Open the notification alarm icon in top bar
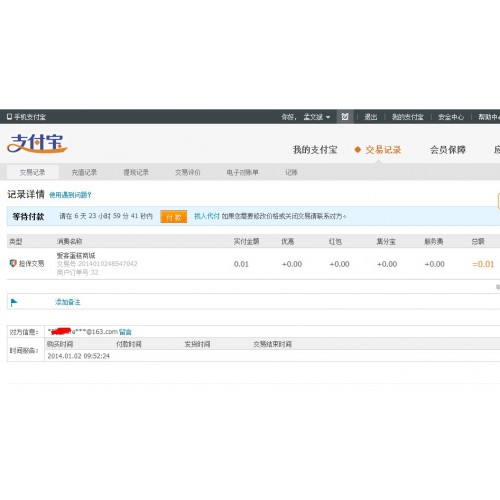The image size is (500, 500). (345, 117)
